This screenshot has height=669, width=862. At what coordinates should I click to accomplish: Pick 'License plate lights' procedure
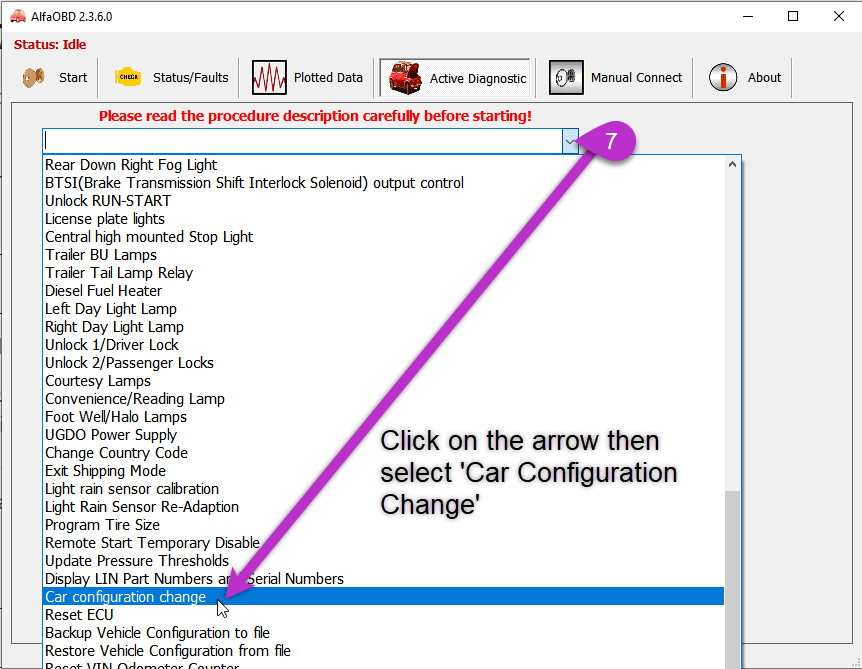coord(383,219)
